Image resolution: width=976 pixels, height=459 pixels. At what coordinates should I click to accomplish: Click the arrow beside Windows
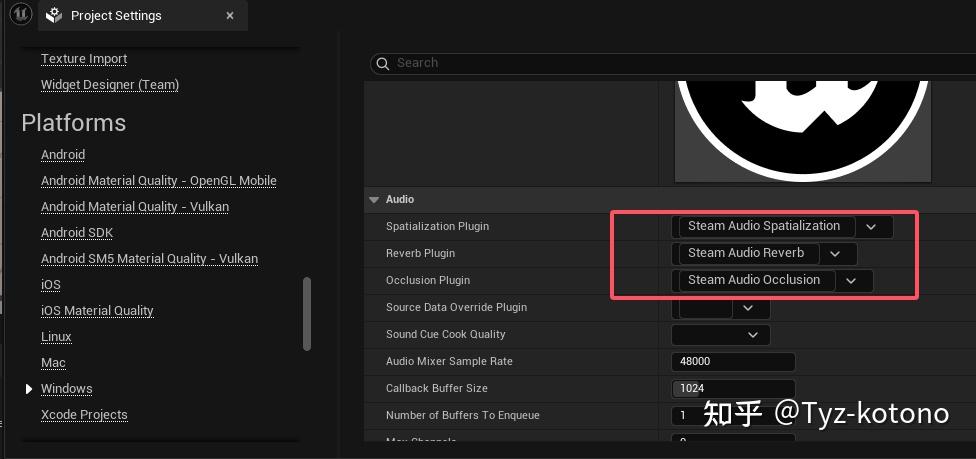(29, 389)
